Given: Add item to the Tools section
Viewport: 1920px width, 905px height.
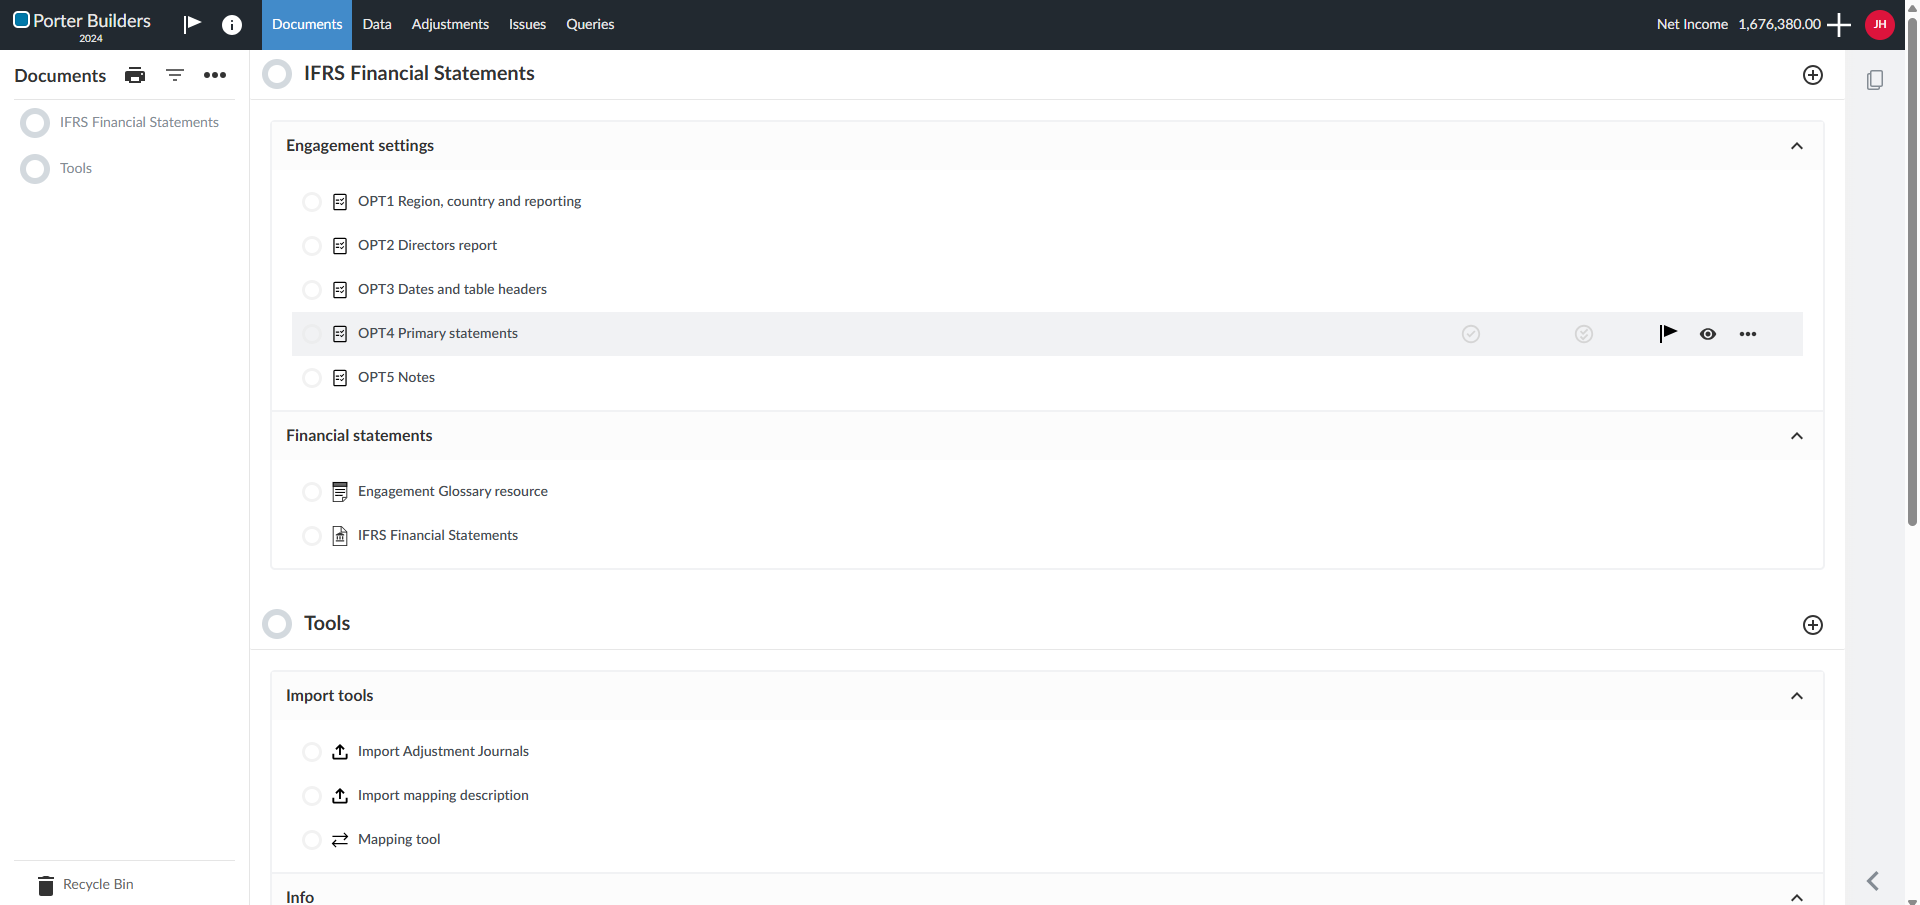Looking at the screenshot, I should (1813, 625).
